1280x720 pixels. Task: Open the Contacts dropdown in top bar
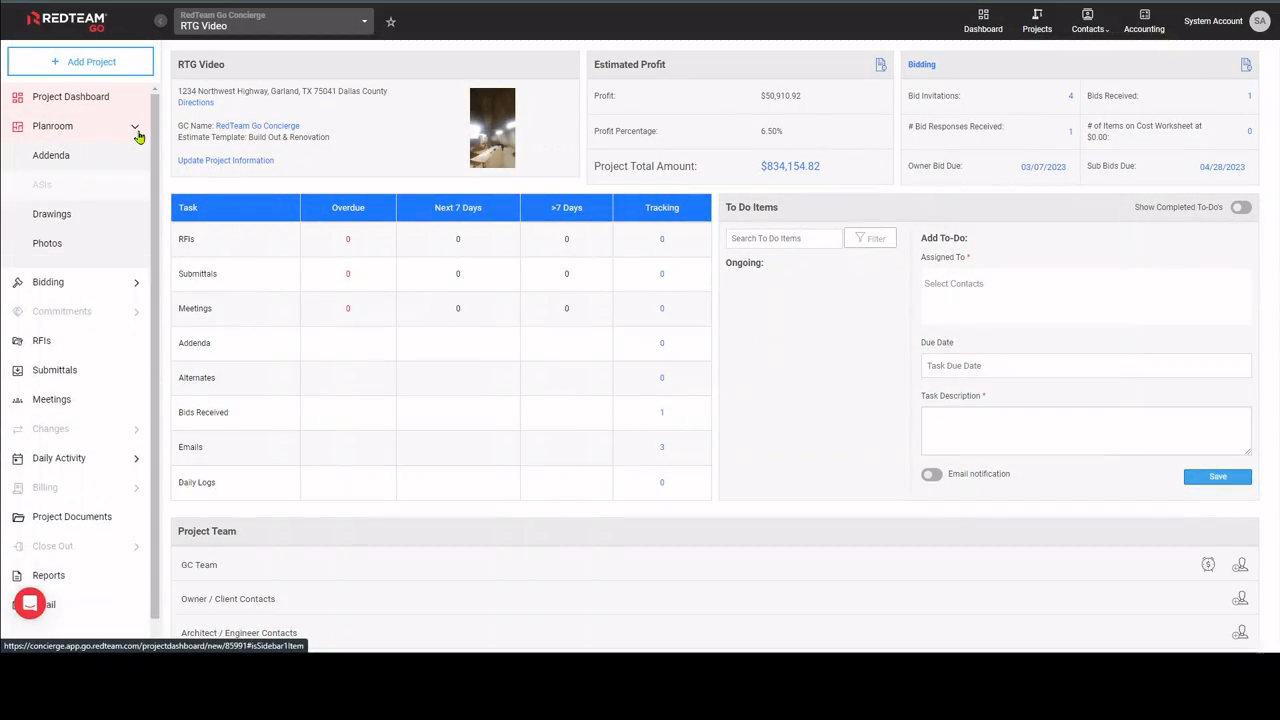1089,20
